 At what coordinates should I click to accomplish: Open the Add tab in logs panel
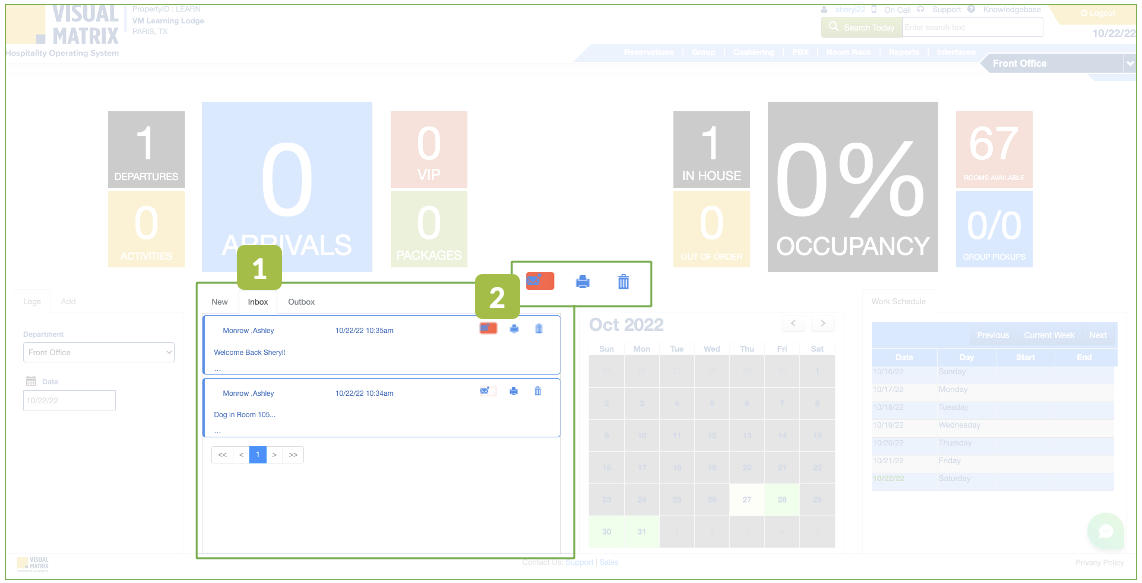[x=68, y=301]
